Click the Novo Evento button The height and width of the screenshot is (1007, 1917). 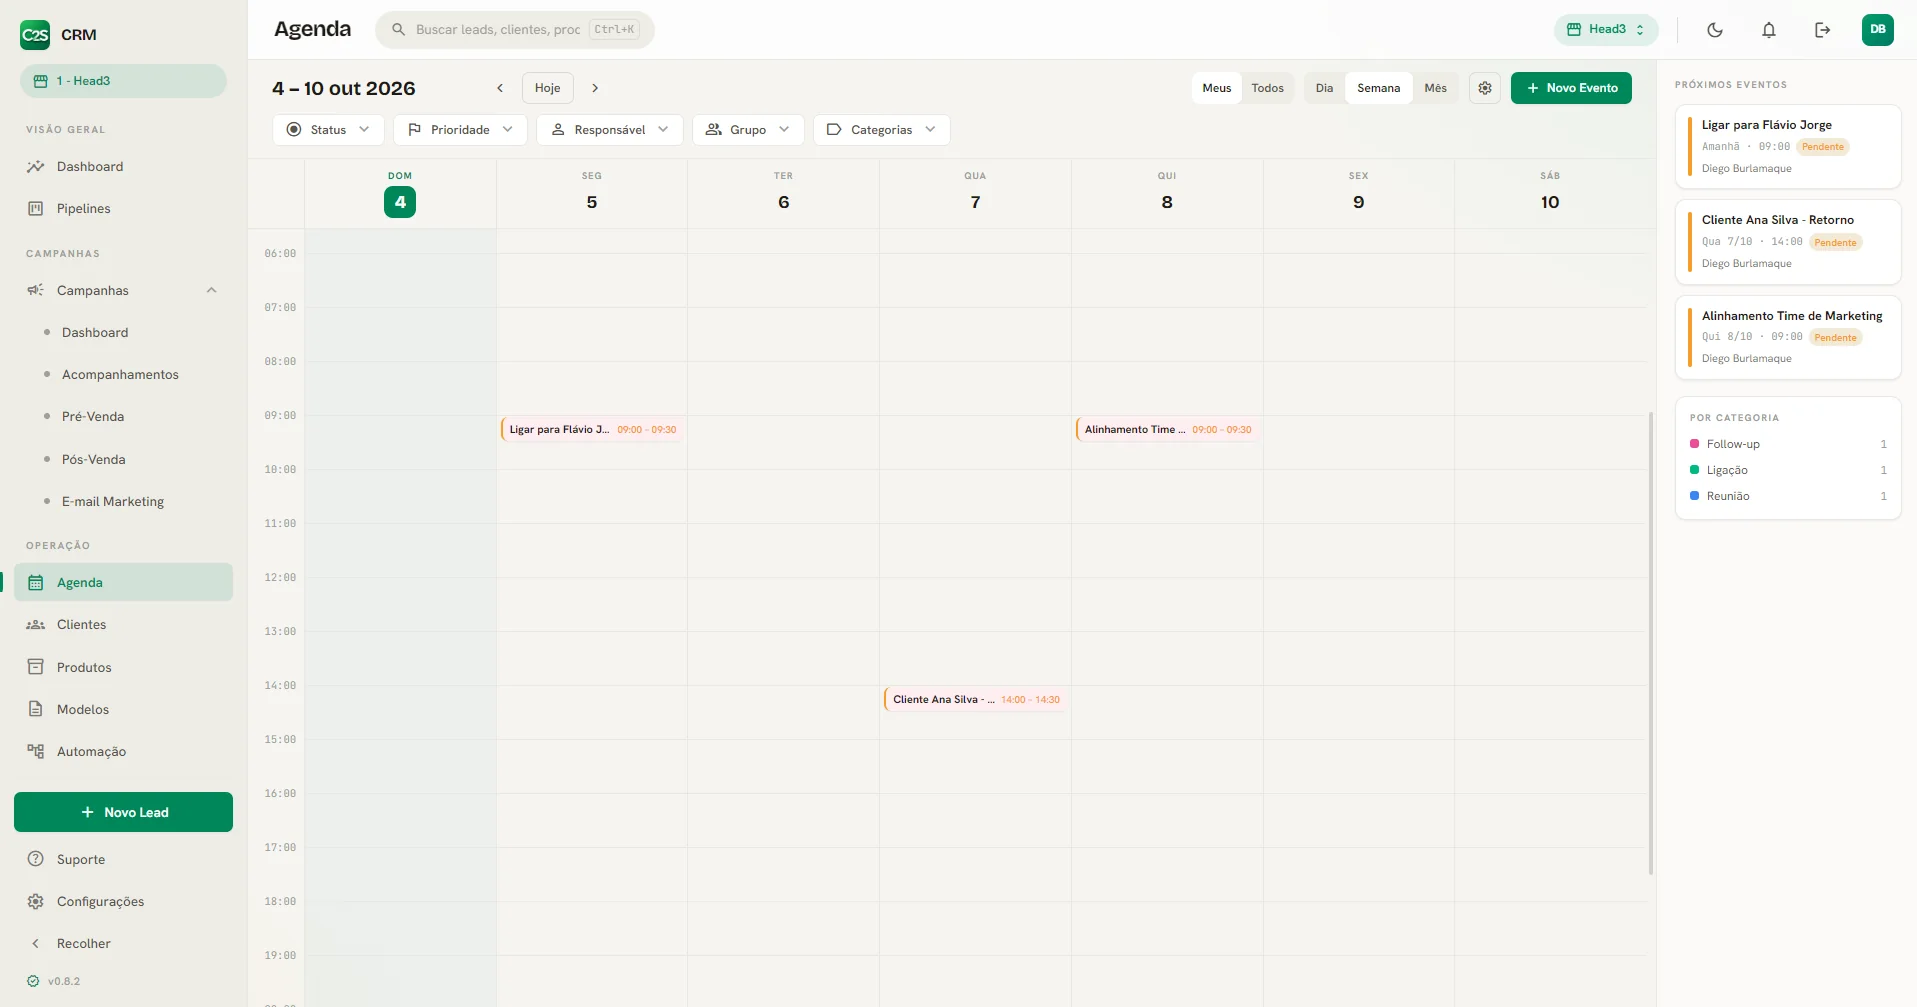click(1571, 88)
